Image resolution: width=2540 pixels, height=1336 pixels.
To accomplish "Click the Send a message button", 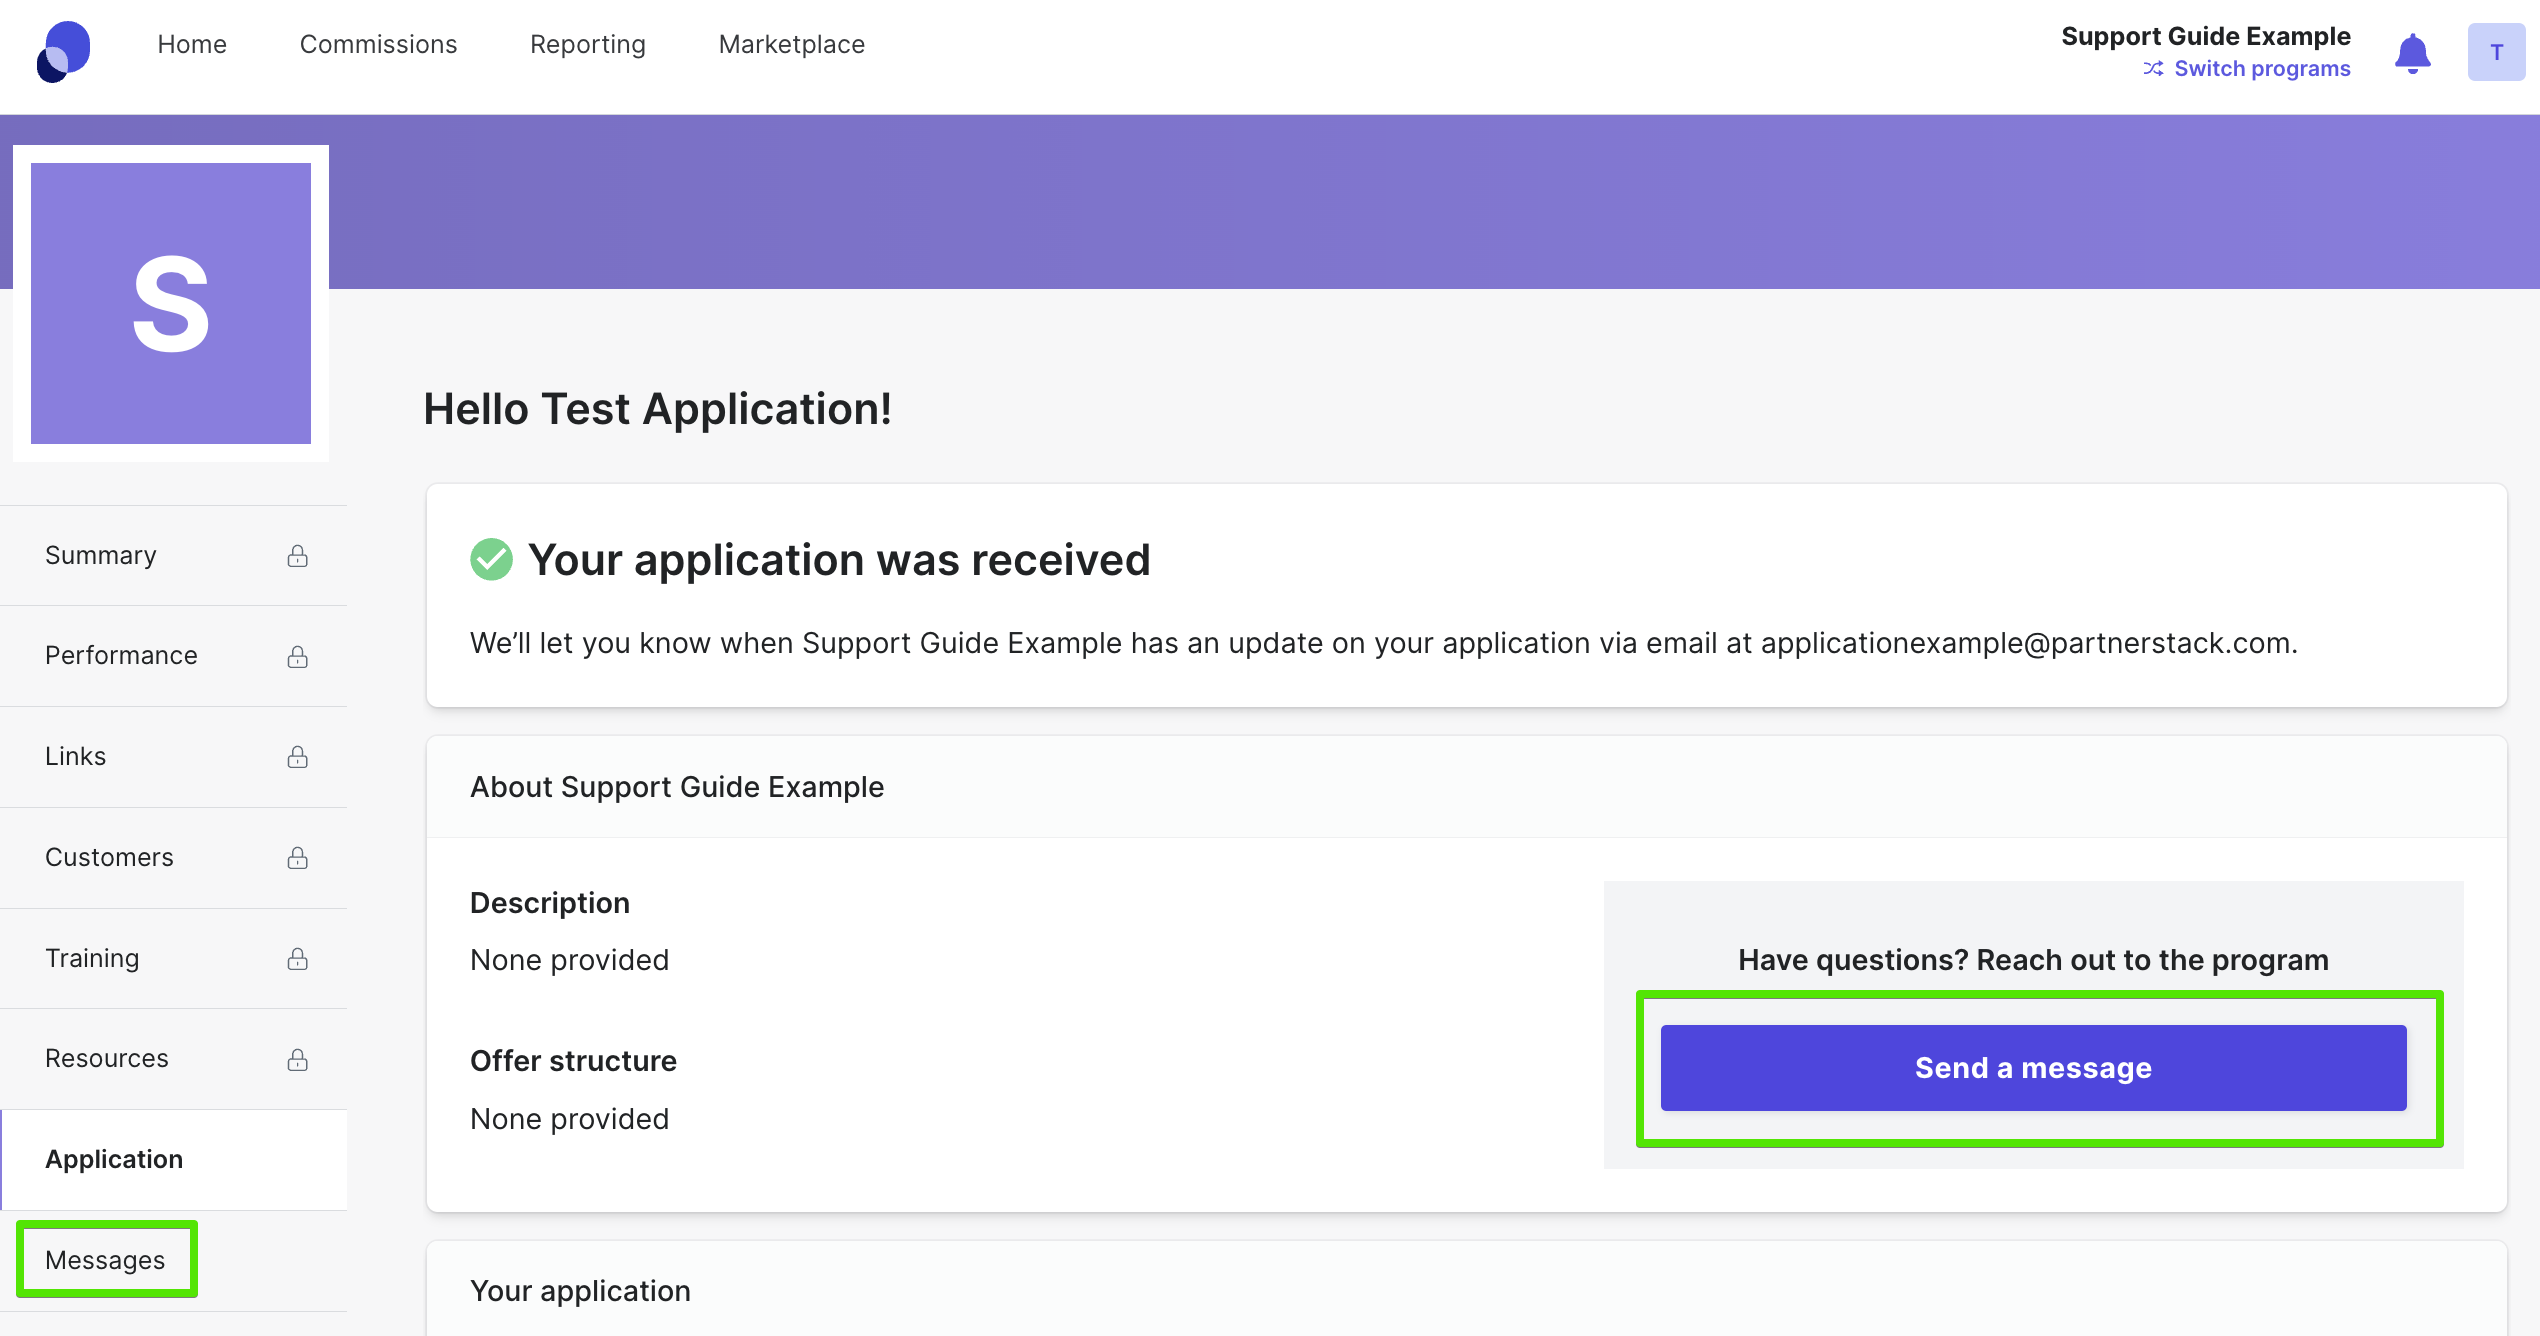I will (x=2033, y=1067).
